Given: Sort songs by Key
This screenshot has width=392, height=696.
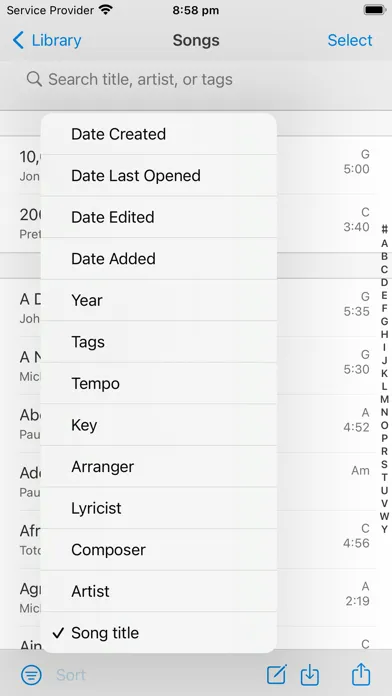Looking at the screenshot, I should point(158,425).
